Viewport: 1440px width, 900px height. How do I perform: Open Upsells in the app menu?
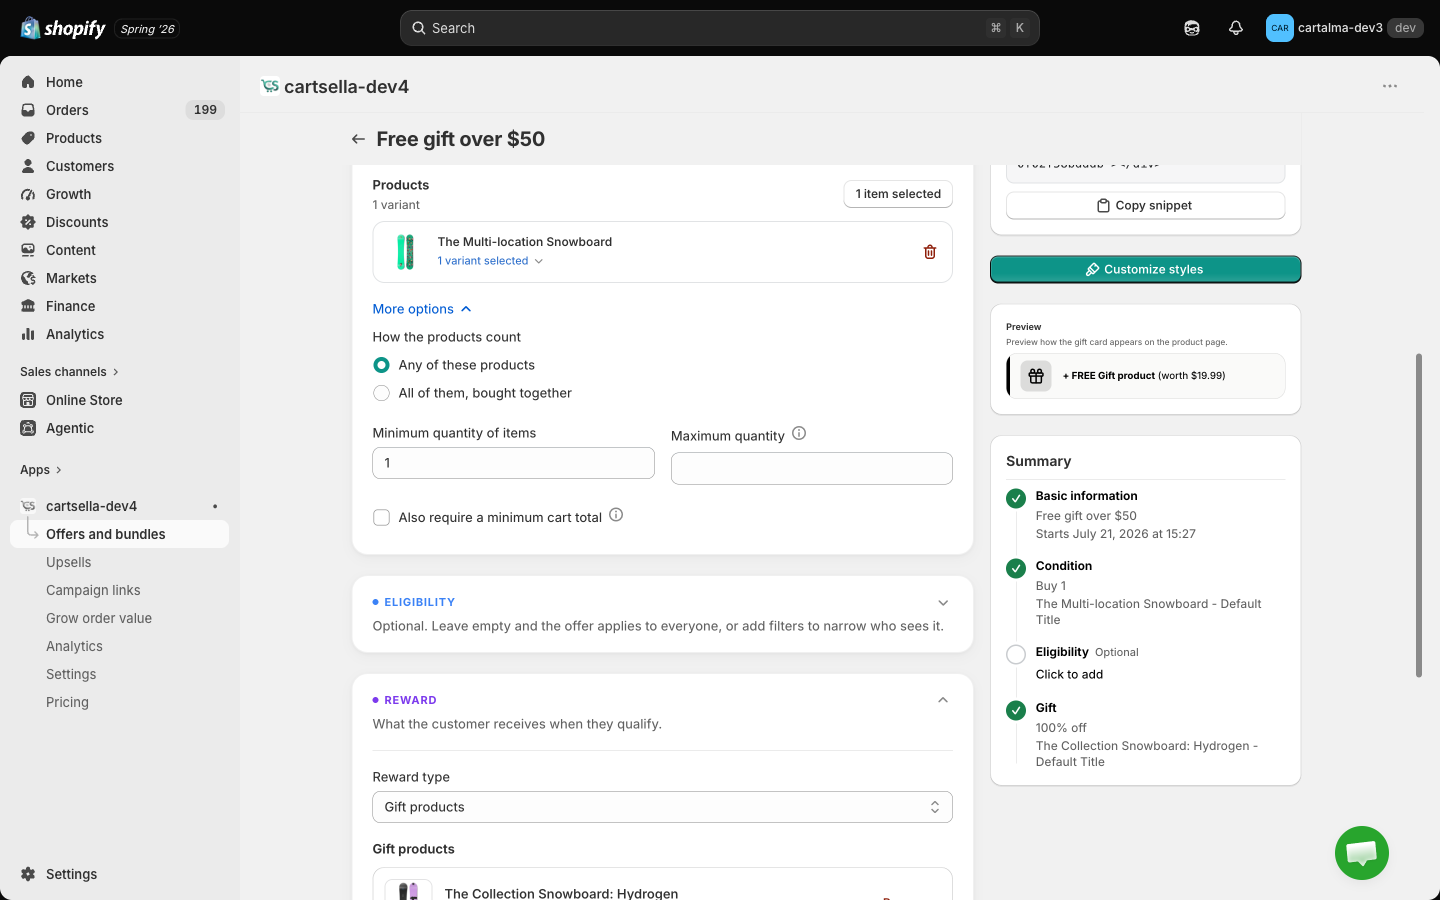tap(68, 562)
